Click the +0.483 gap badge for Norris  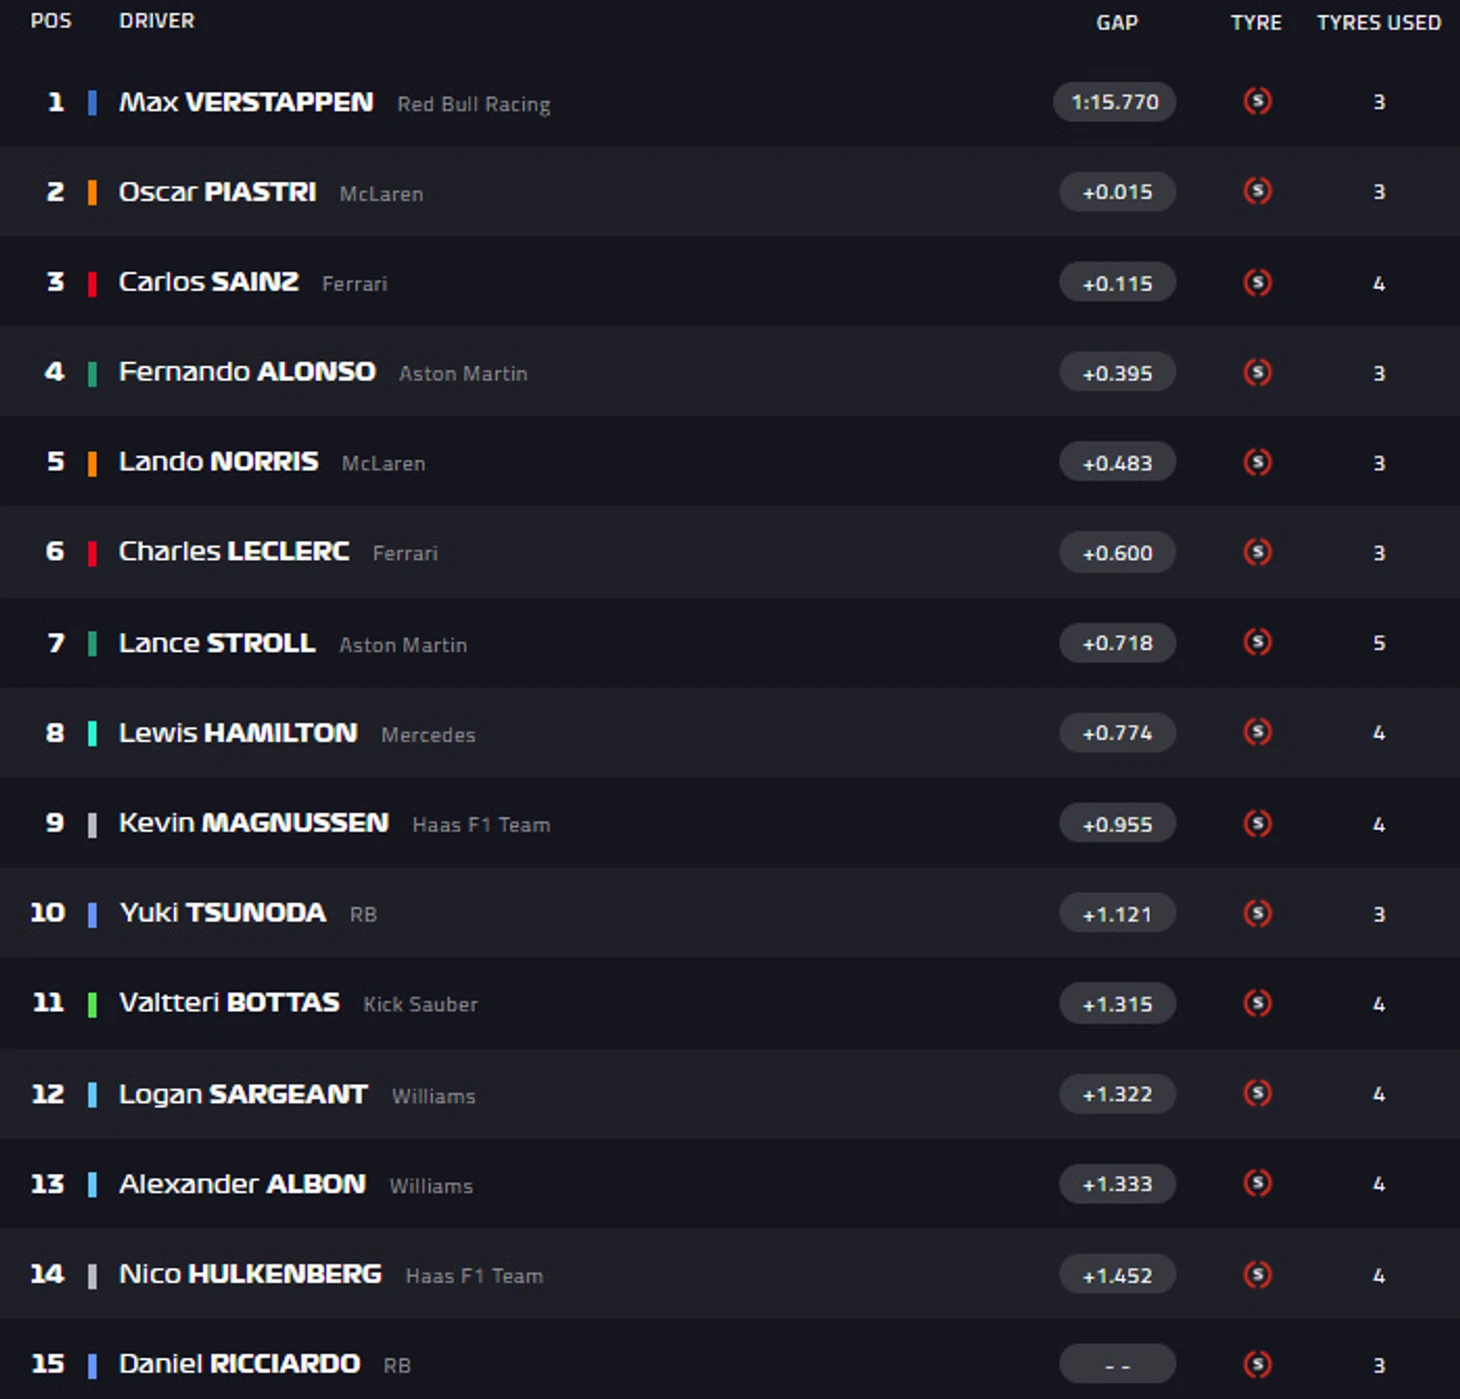coord(1117,463)
